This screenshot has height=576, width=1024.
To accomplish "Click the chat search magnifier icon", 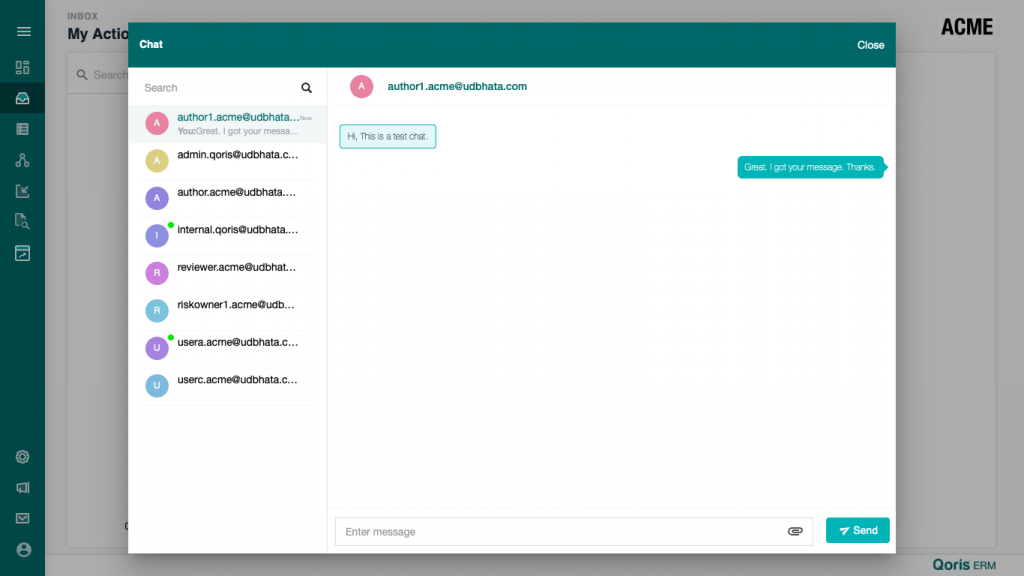I will [306, 88].
